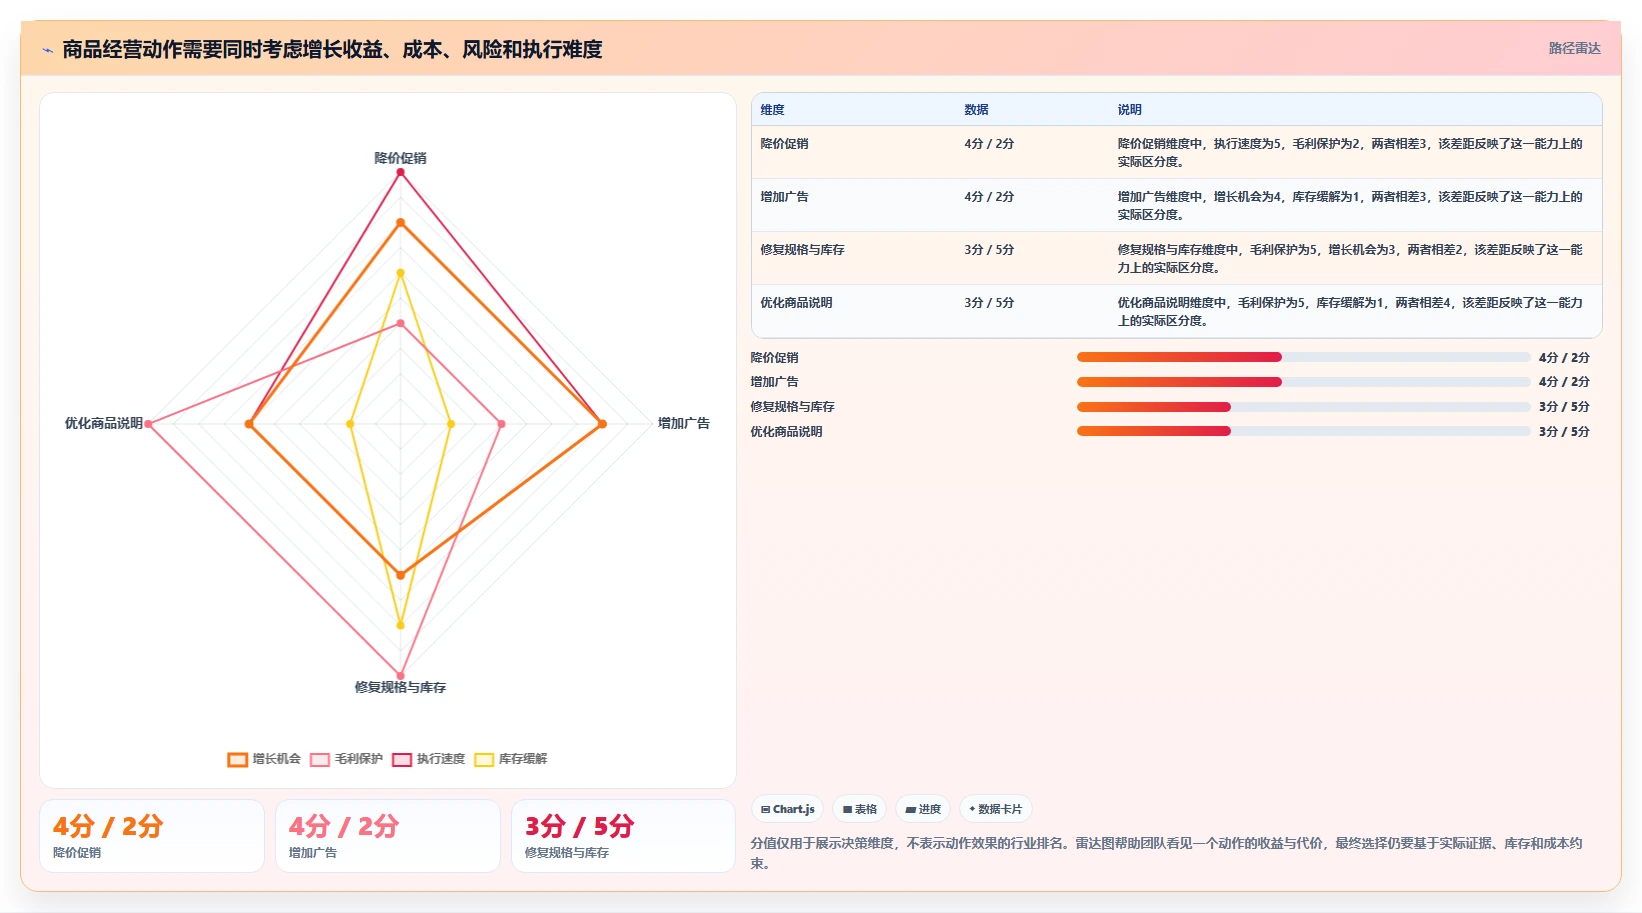Click the red 执行速度 data point at the 降价促销 vertex

pos(400,172)
